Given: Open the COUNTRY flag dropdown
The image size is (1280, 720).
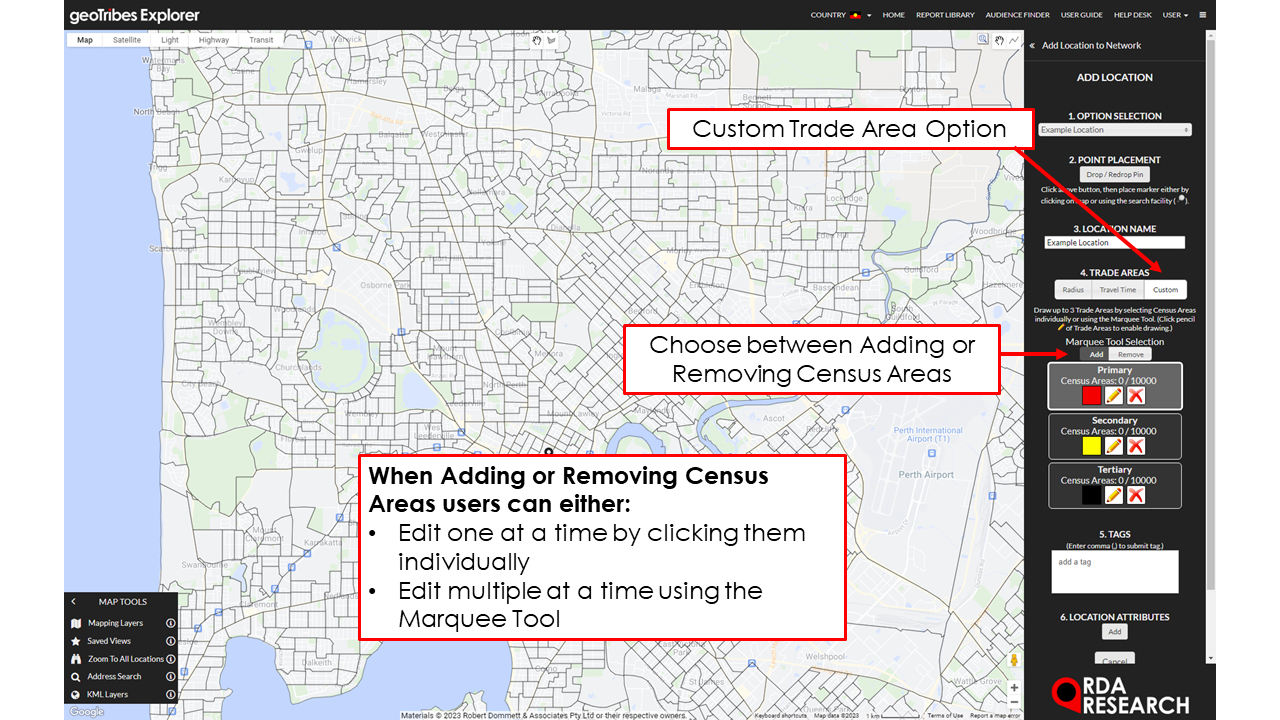Looking at the screenshot, I should (x=841, y=15).
